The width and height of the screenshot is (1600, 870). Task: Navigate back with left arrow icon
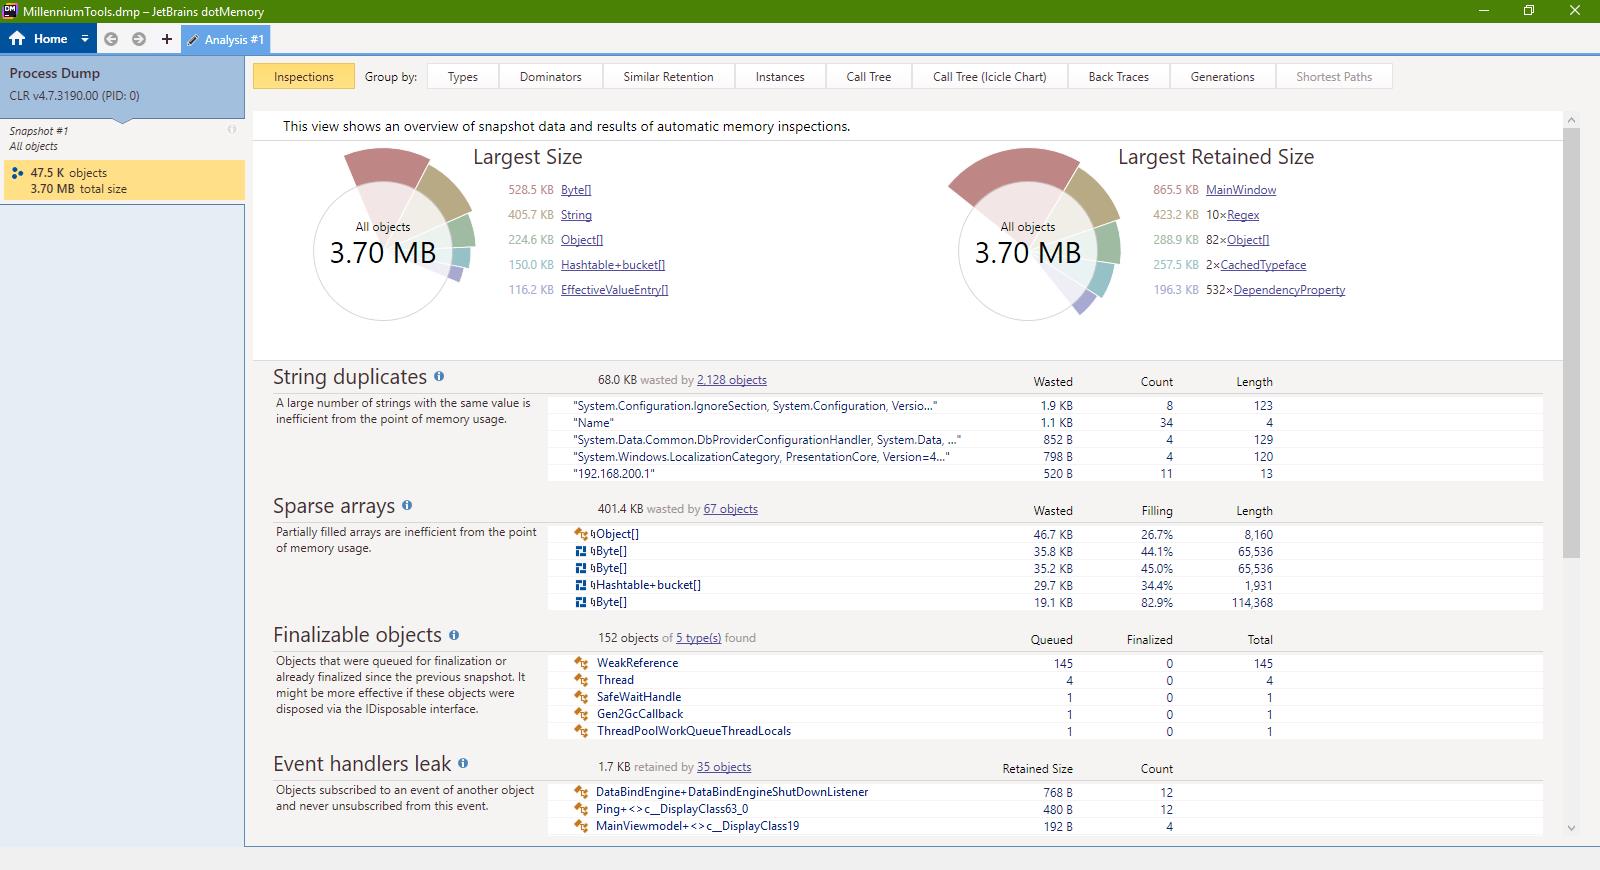[x=111, y=39]
